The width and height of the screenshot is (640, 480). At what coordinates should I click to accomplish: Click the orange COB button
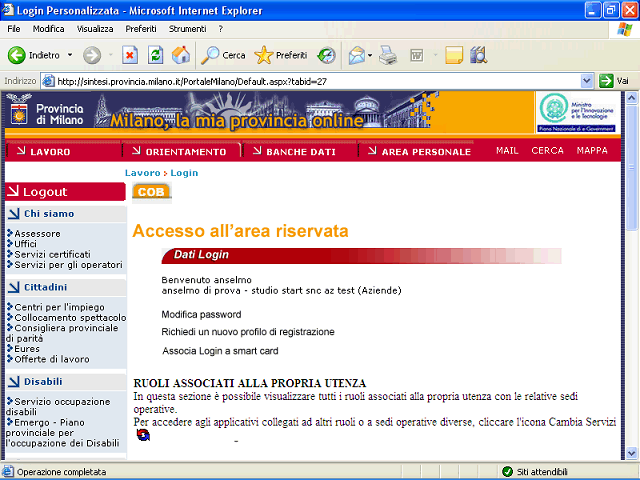(x=151, y=192)
